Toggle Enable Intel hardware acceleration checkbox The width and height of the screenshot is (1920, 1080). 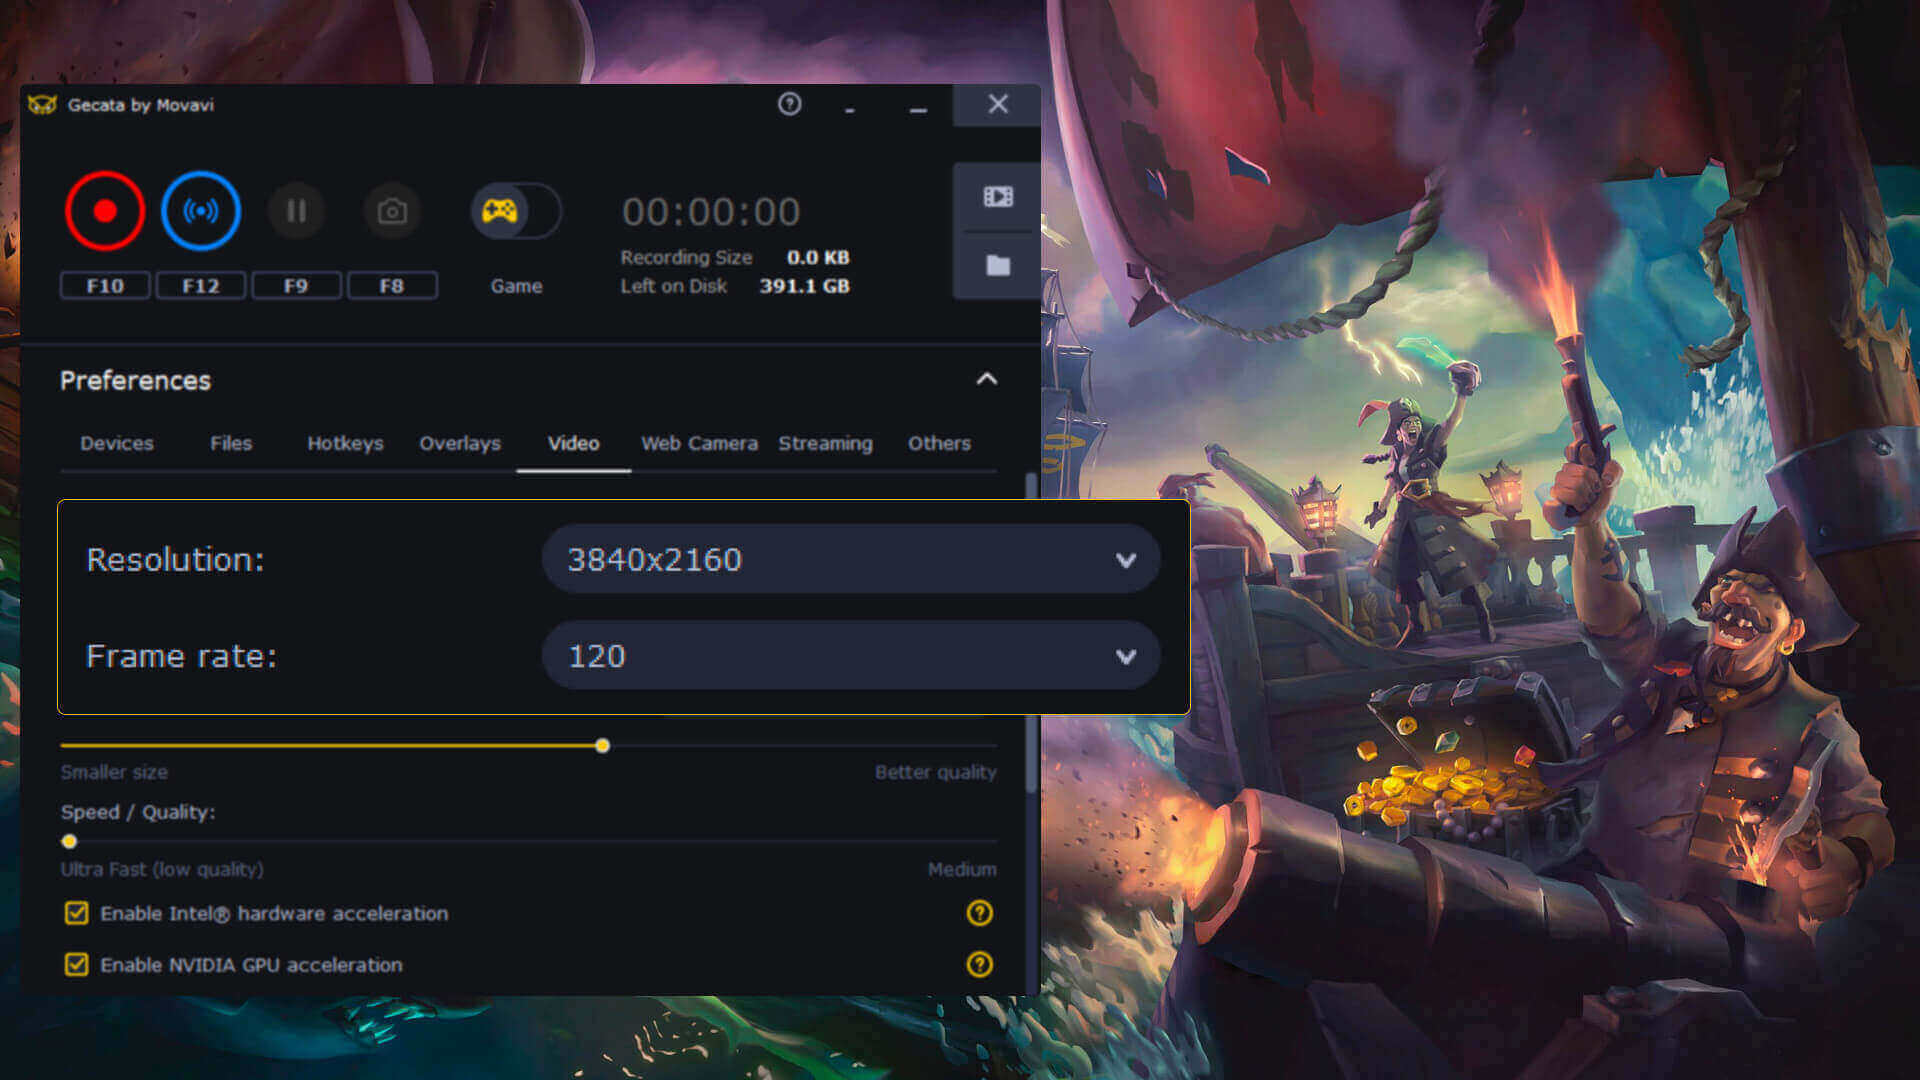(x=76, y=913)
